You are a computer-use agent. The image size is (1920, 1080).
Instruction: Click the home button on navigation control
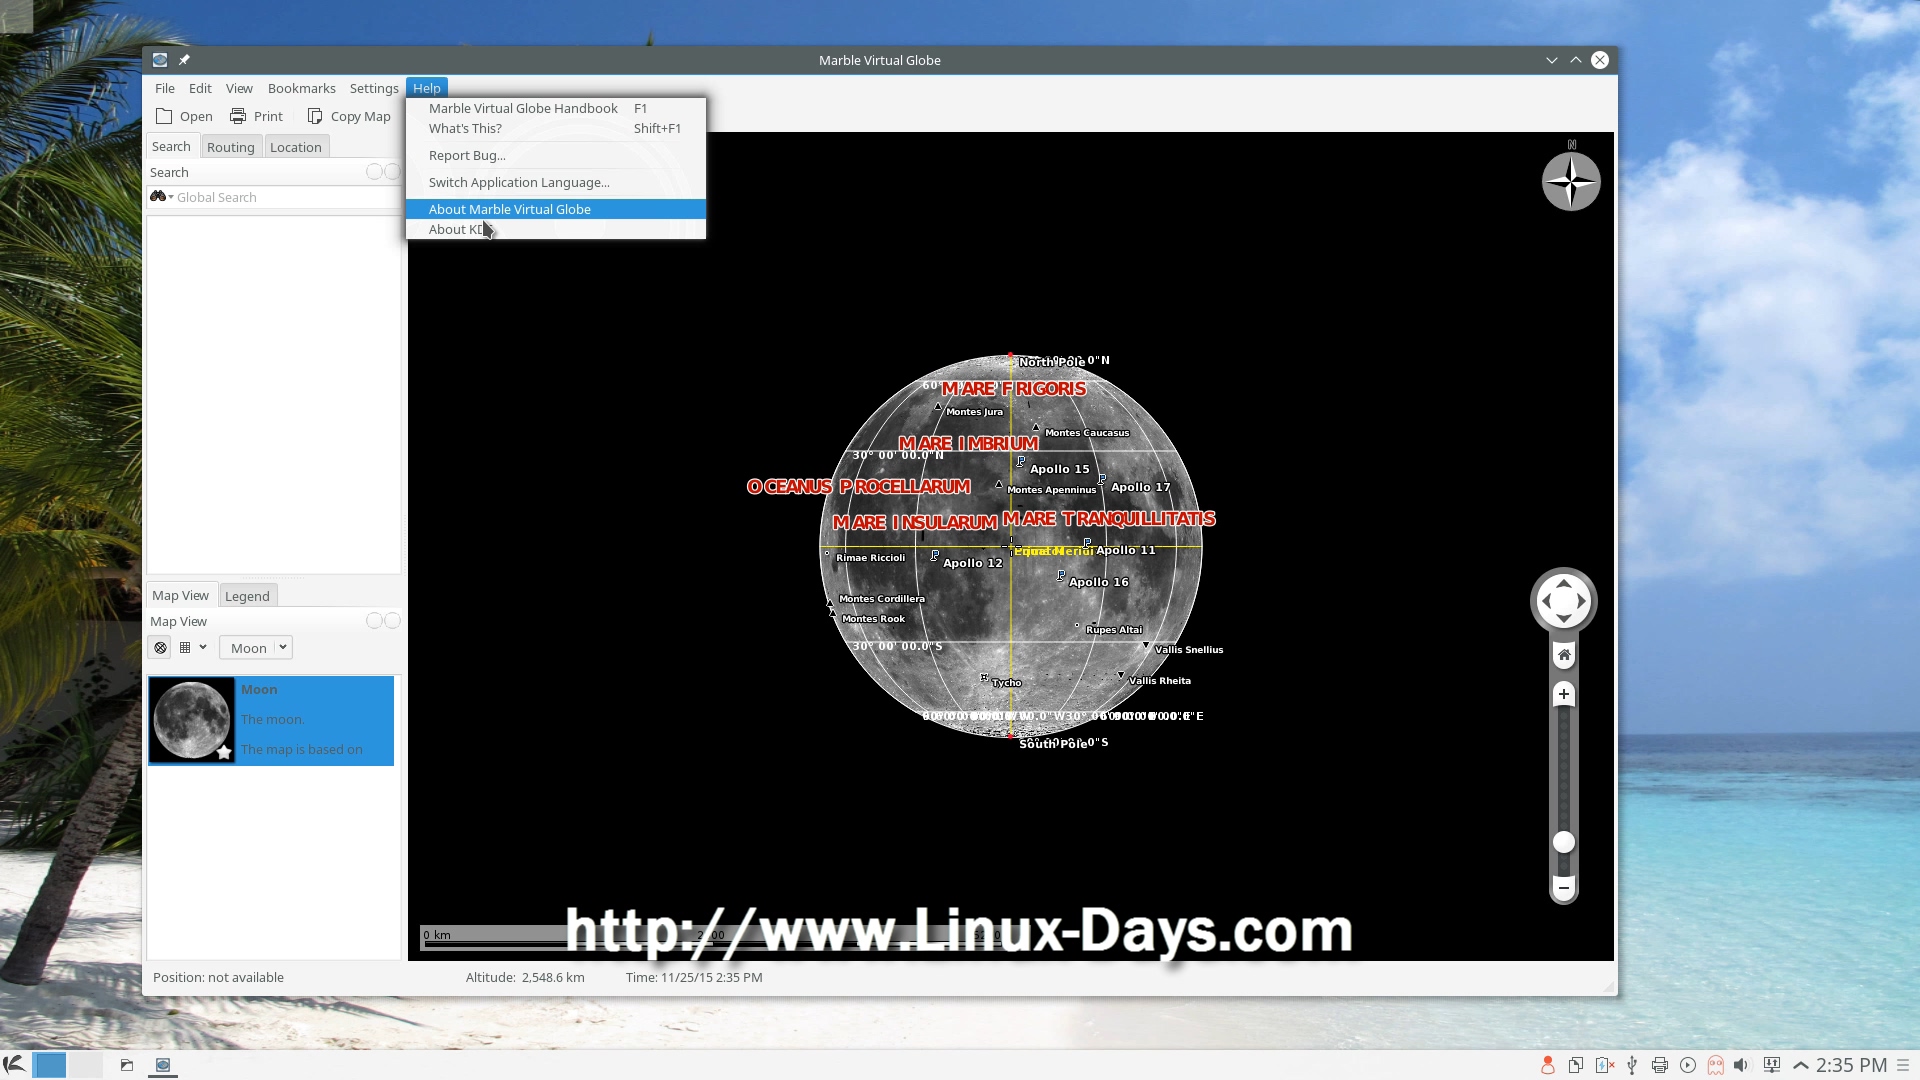click(x=1564, y=655)
